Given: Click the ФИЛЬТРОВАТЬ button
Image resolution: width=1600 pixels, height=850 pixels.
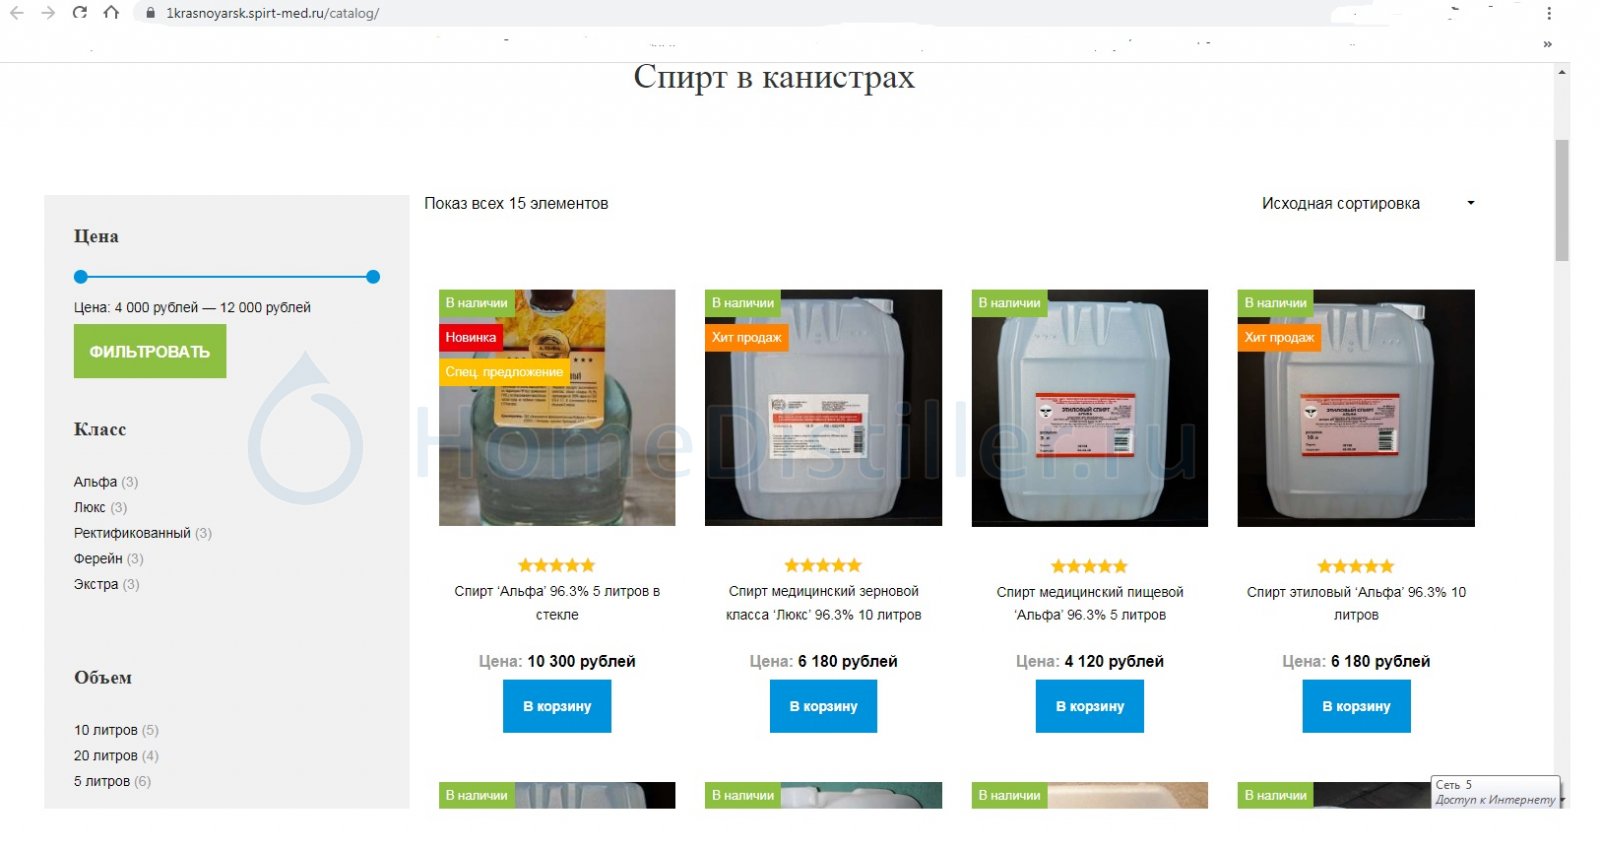Looking at the screenshot, I should [x=150, y=352].
